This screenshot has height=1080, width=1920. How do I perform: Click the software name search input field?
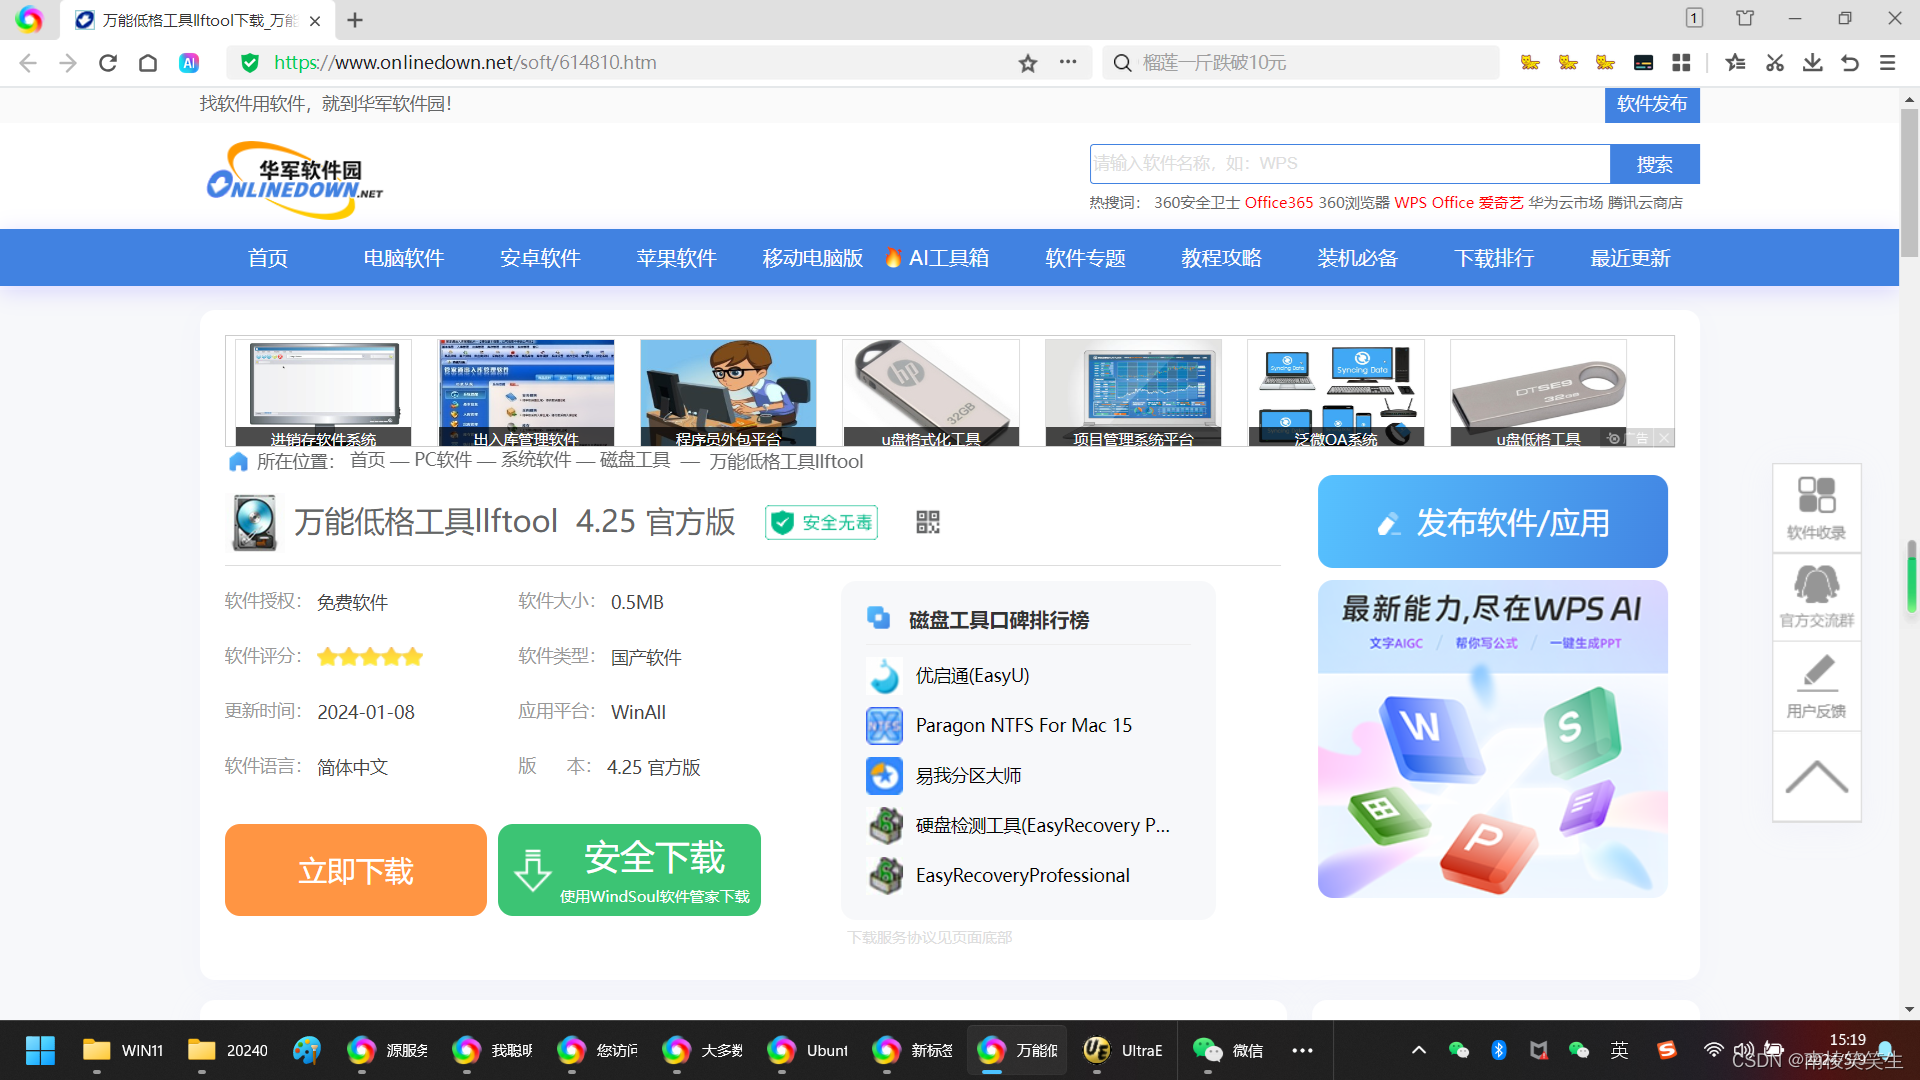[x=1349, y=164]
